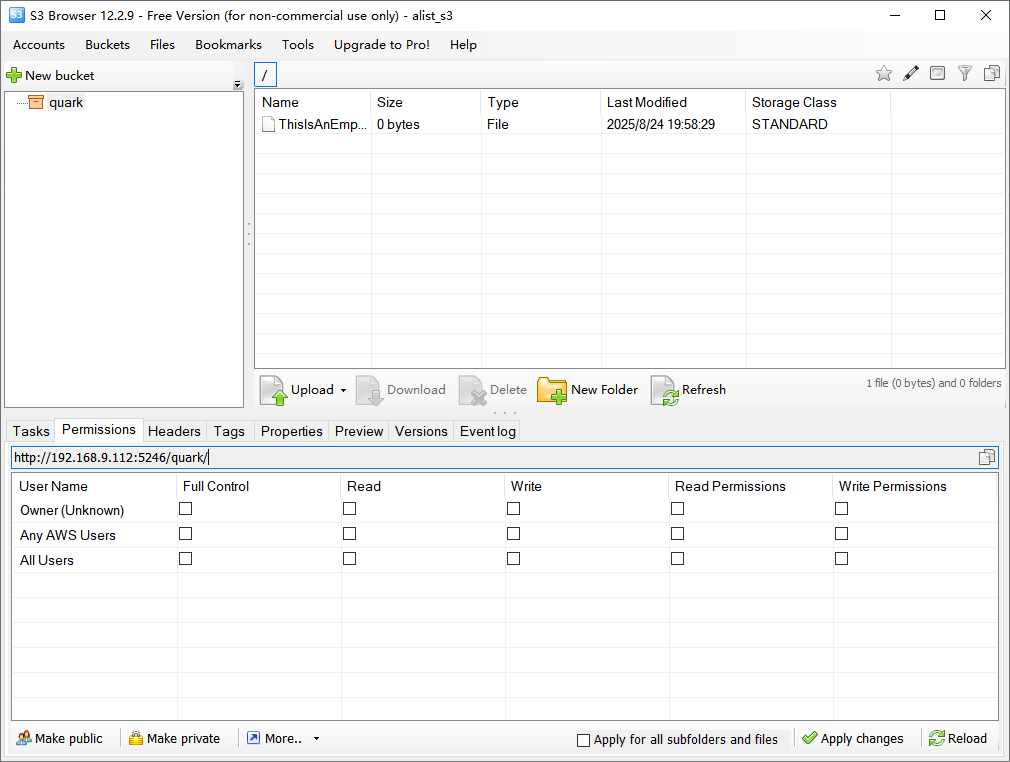Sort files by Type column header

pos(540,102)
